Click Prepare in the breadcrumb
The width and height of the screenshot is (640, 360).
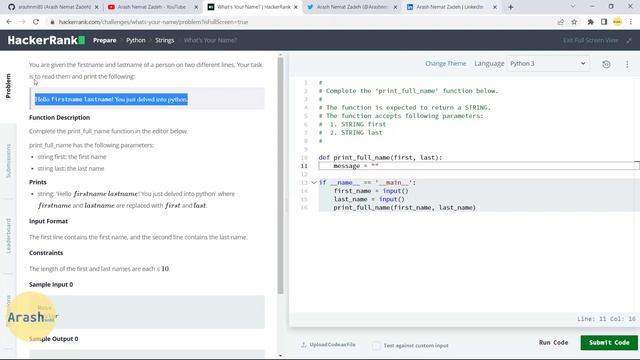point(104,40)
